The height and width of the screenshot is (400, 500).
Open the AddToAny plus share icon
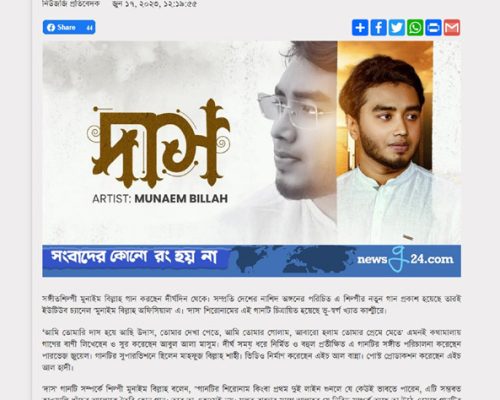pyautogui.click(x=360, y=27)
